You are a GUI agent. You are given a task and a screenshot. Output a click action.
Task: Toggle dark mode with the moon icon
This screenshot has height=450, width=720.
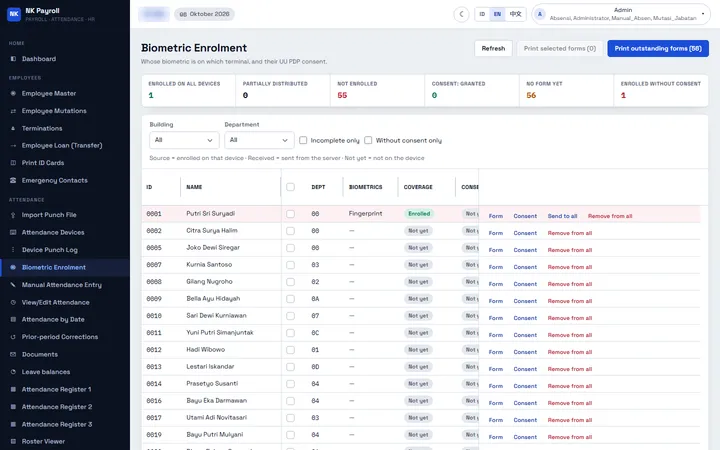click(x=461, y=14)
